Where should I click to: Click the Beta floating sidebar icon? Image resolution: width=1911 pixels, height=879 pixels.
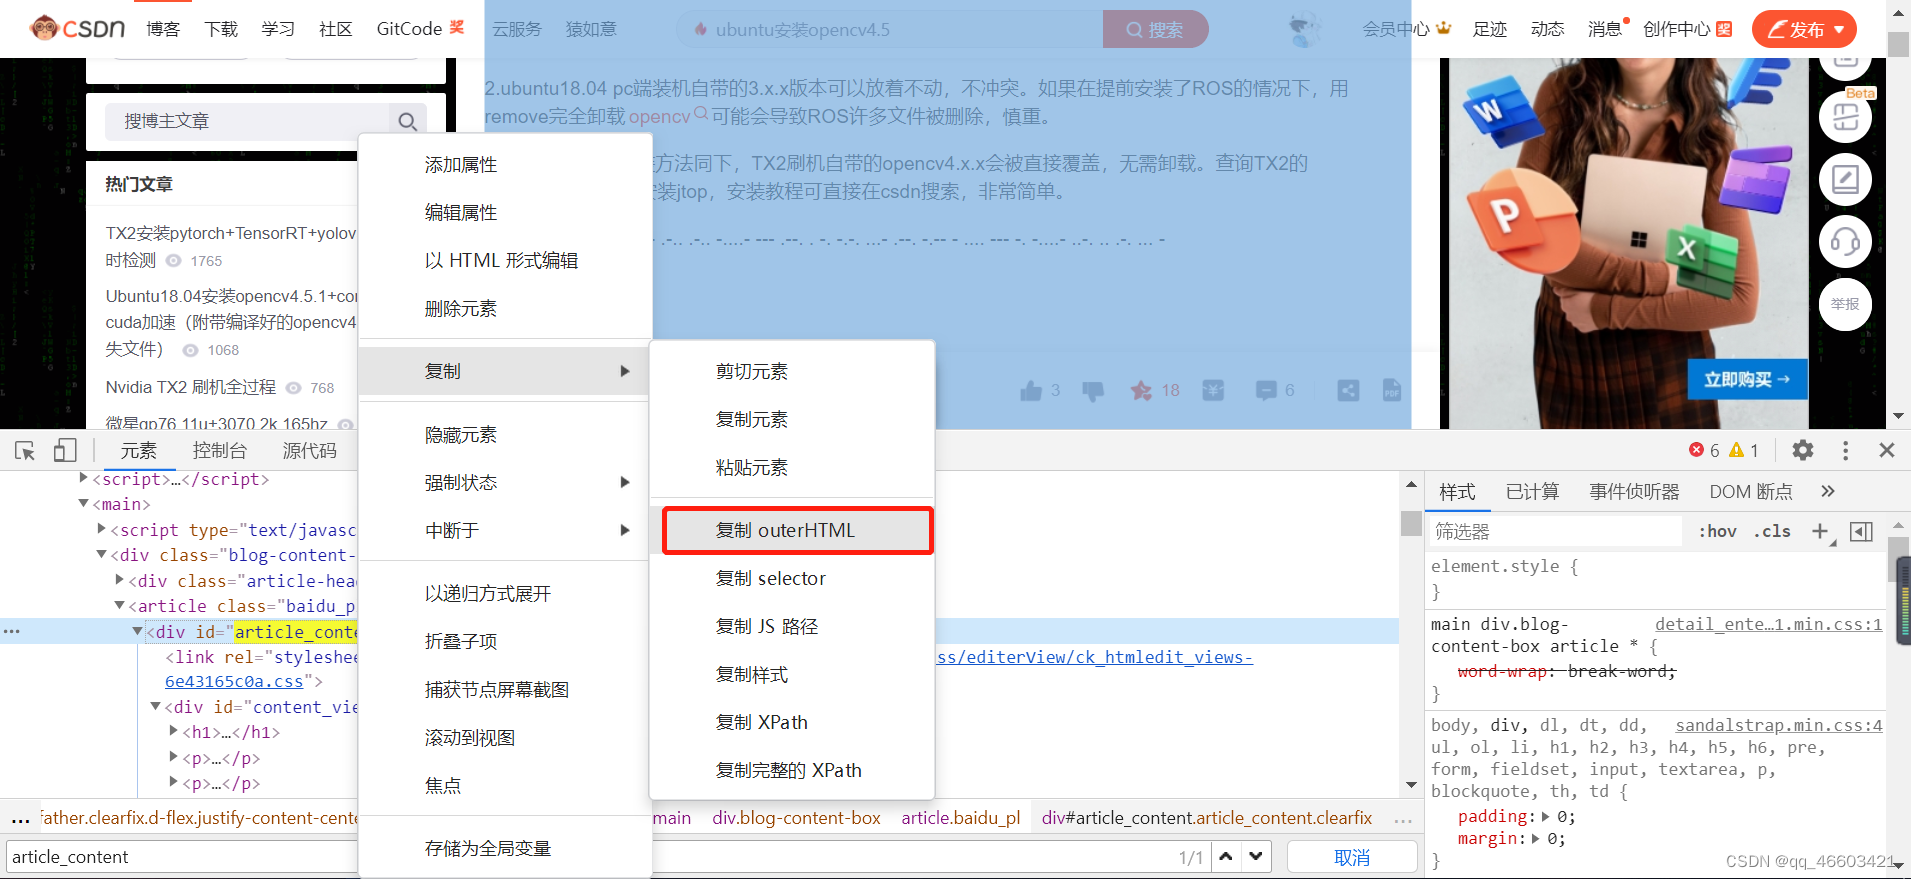tap(1845, 116)
